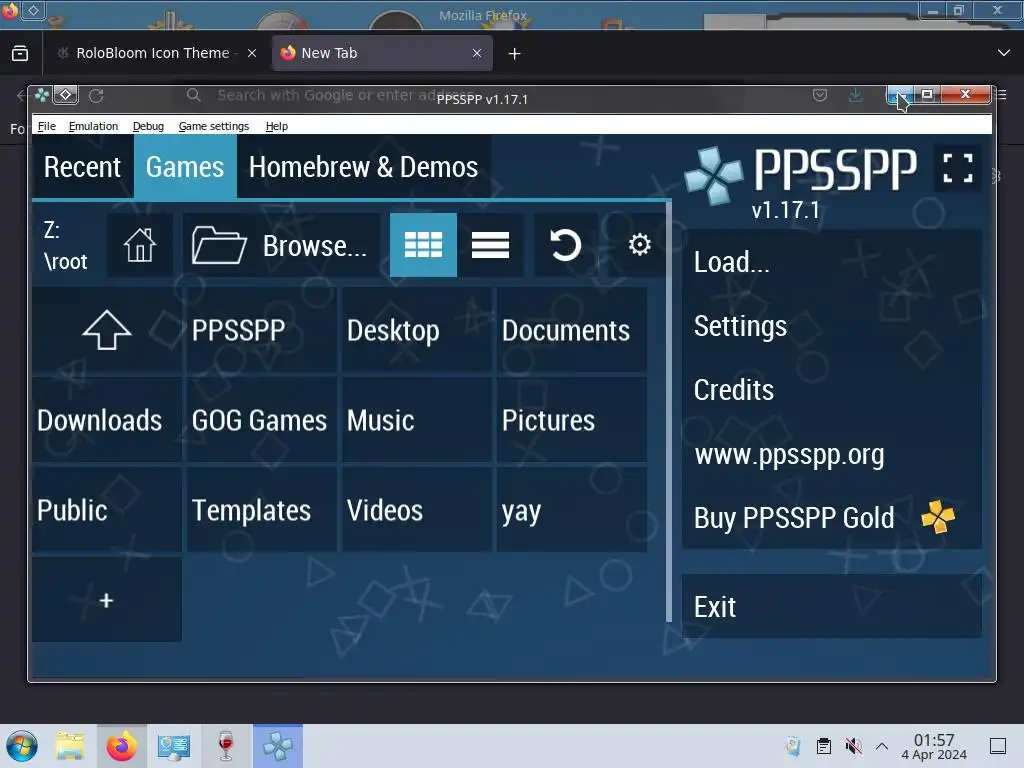The image size is (1024, 768).
Task: Open the Game settings menu
Action: tap(214, 126)
